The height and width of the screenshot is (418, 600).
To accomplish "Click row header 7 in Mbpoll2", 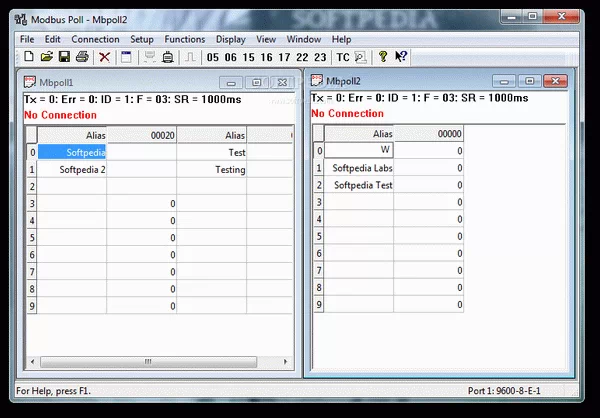I will 319,270.
